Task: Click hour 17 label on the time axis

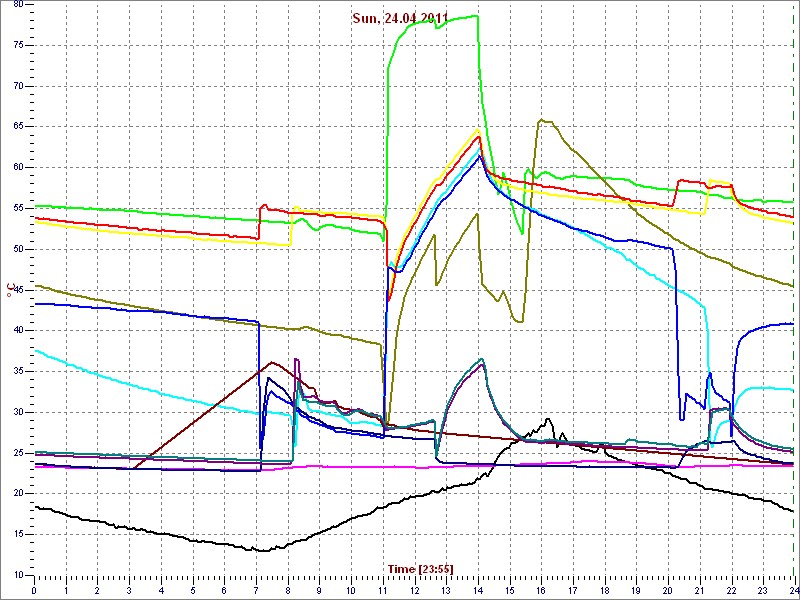Action: pos(572,591)
